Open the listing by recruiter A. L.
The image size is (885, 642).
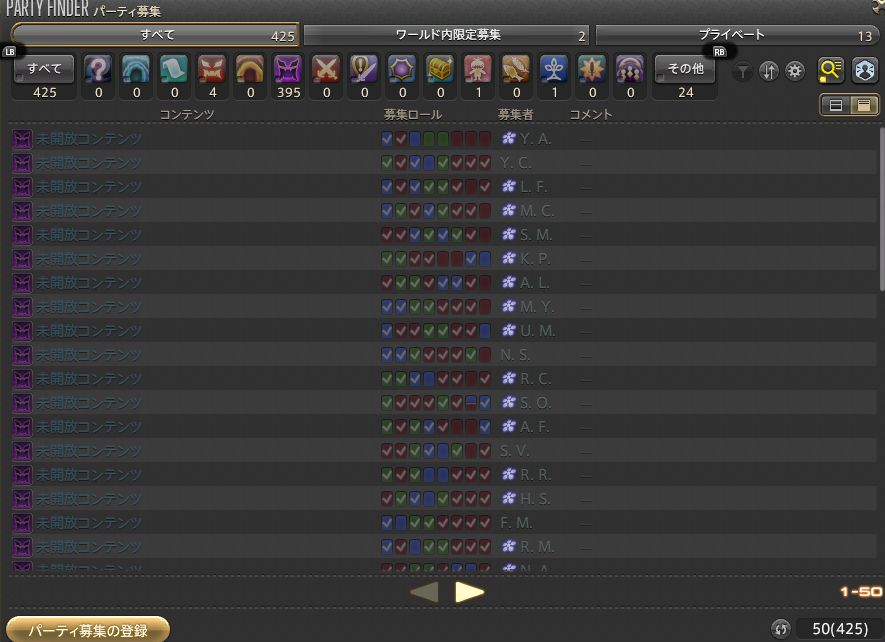coord(443,282)
